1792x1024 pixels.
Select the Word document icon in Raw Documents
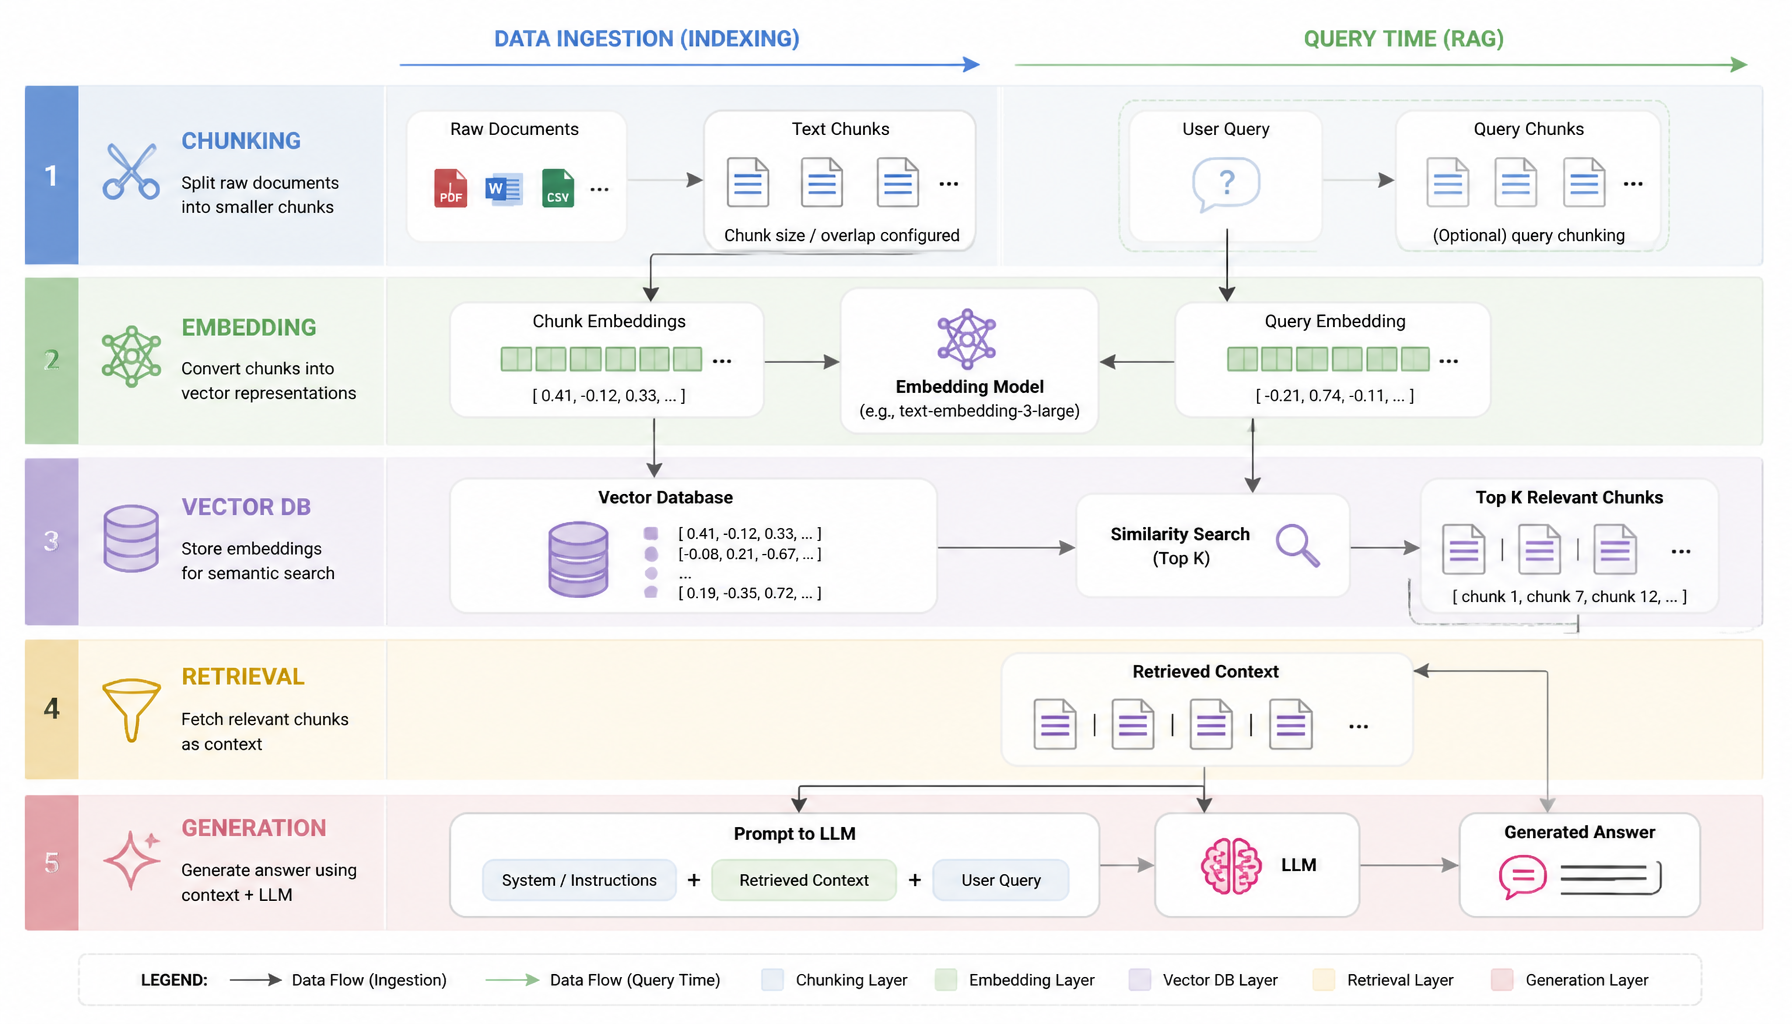pos(503,188)
